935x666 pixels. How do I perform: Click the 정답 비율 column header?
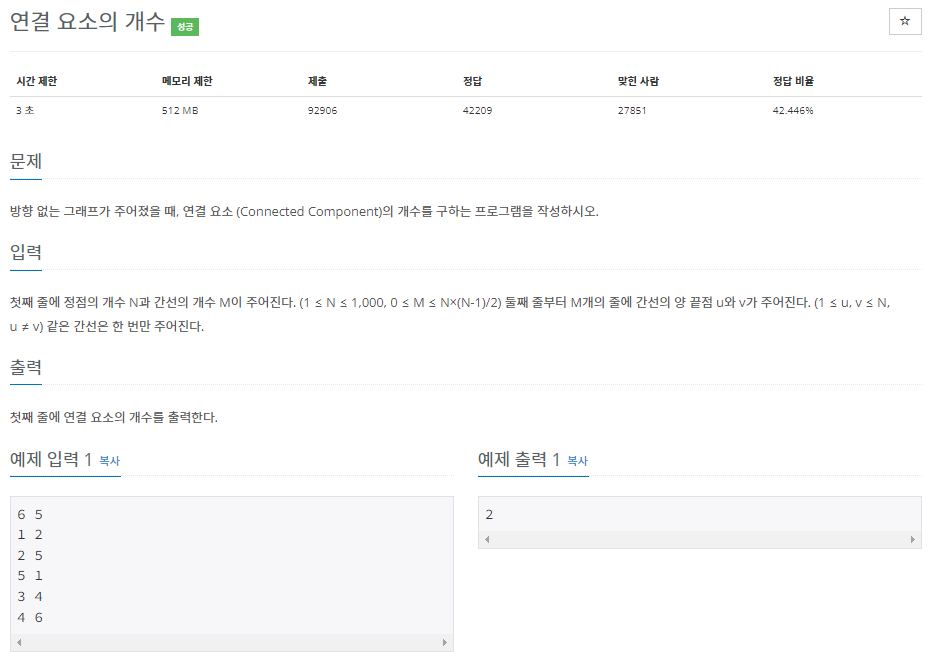793,81
